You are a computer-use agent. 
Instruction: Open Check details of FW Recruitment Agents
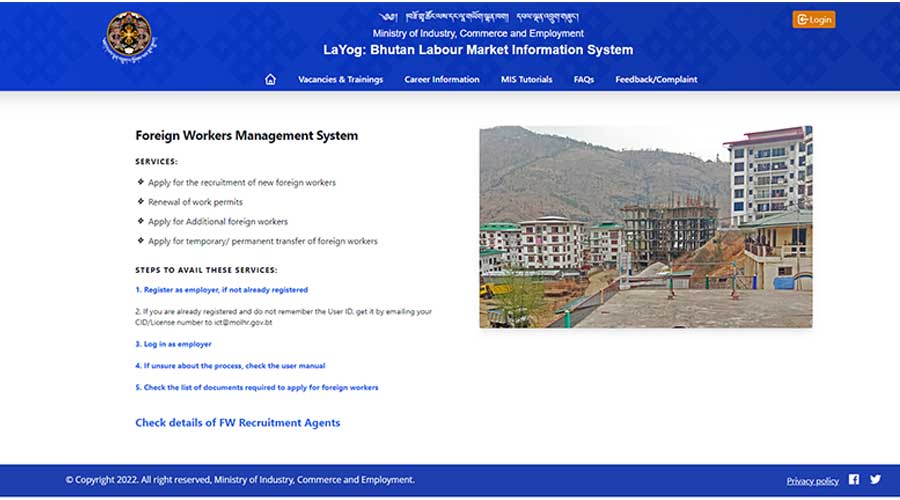237,423
